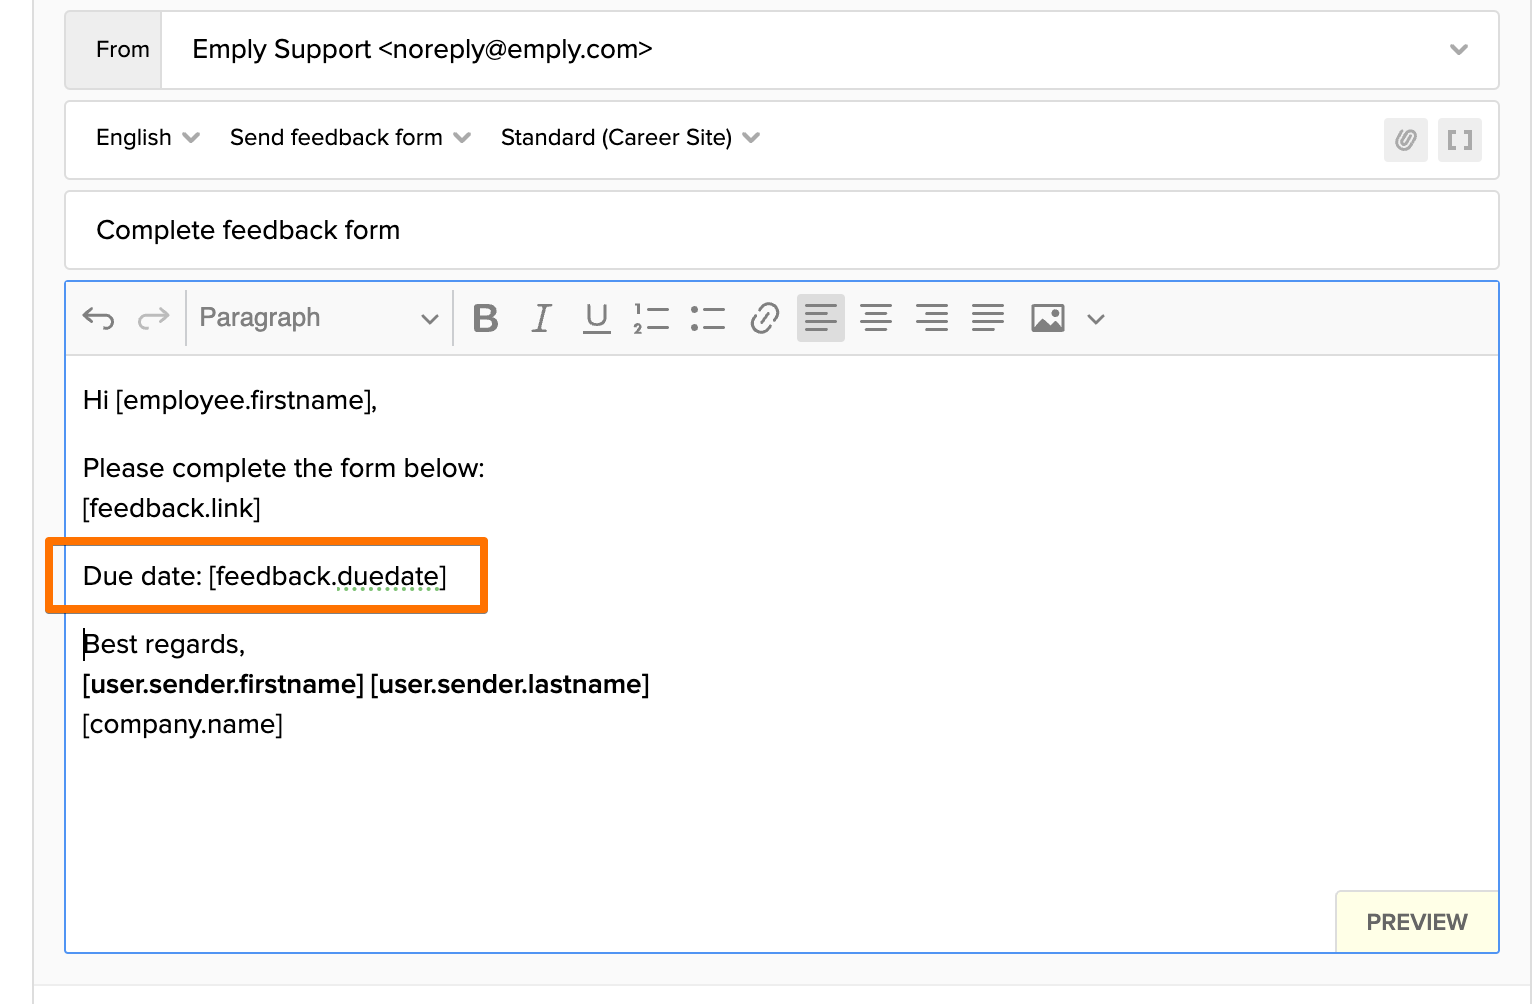The image size is (1538, 1004).
Task: Toggle bold formatting
Action: [485, 318]
